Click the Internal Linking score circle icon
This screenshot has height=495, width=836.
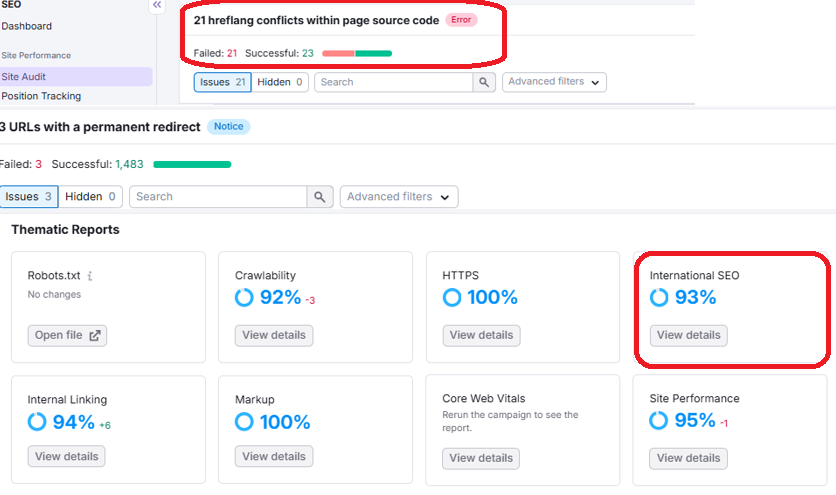click(x=37, y=422)
